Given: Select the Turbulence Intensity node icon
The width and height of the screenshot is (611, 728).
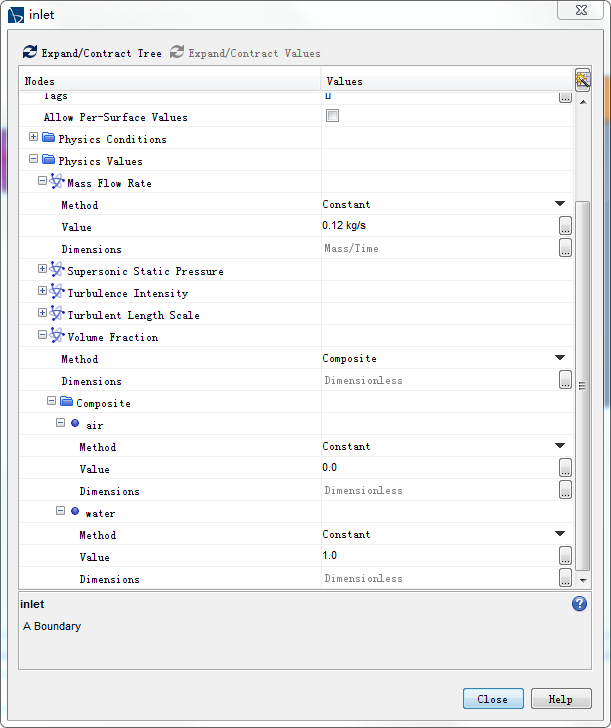Looking at the screenshot, I should click(x=57, y=293).
